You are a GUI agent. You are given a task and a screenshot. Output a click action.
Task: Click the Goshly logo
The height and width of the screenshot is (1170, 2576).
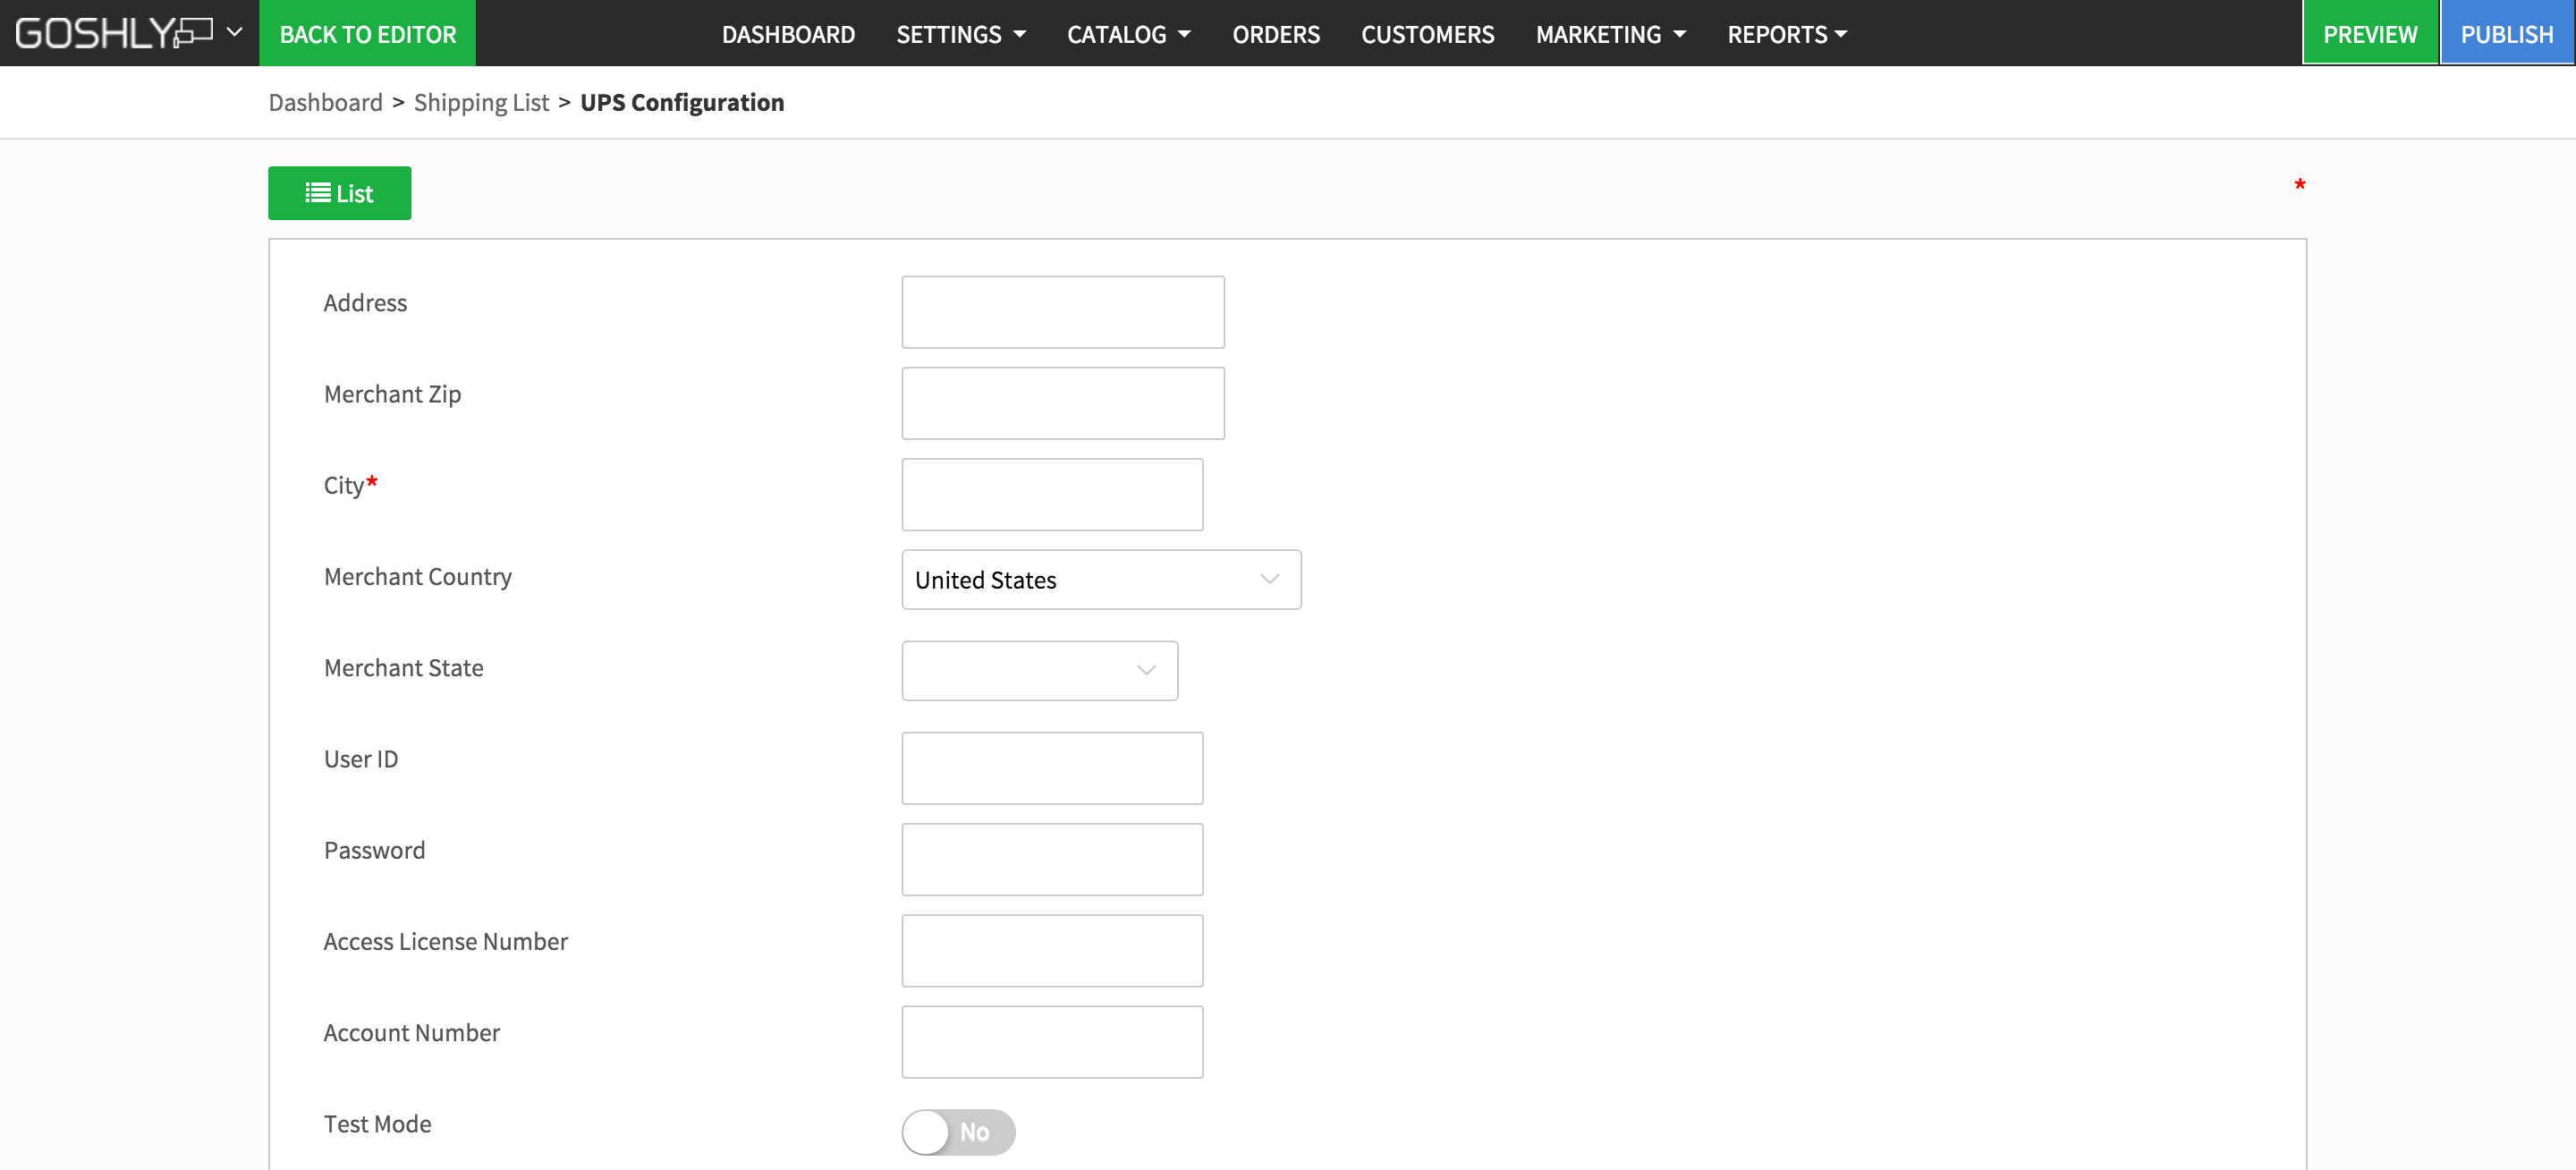coord(113,33)
